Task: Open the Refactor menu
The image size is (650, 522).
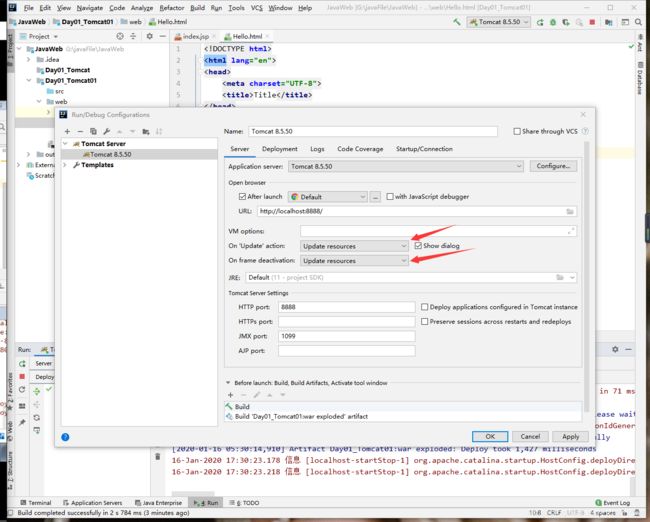Action: (172, 8)
